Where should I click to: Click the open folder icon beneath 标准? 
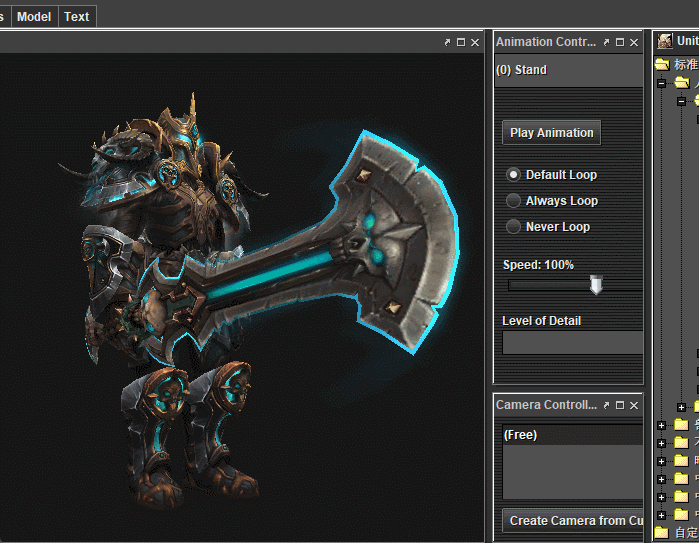pyautogui.click(x=682, y=83)
